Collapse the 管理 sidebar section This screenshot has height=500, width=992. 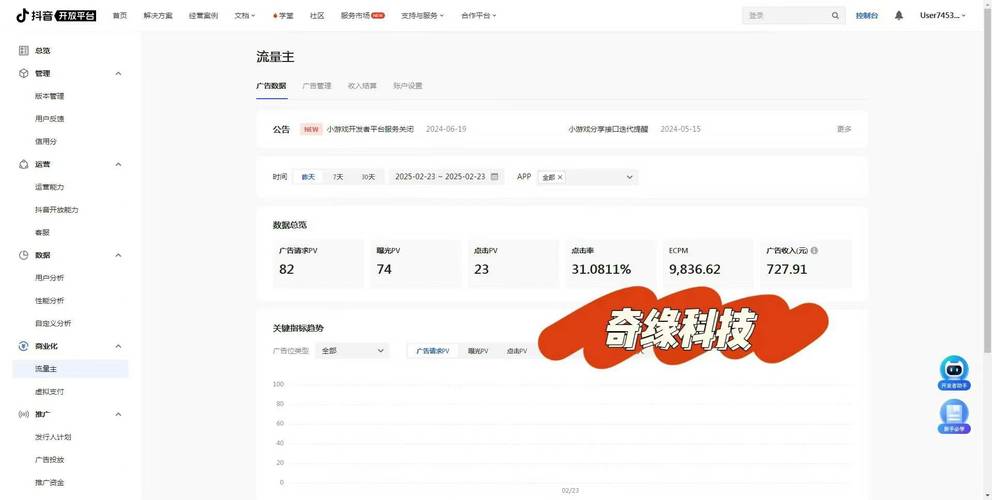coord(118,73)
